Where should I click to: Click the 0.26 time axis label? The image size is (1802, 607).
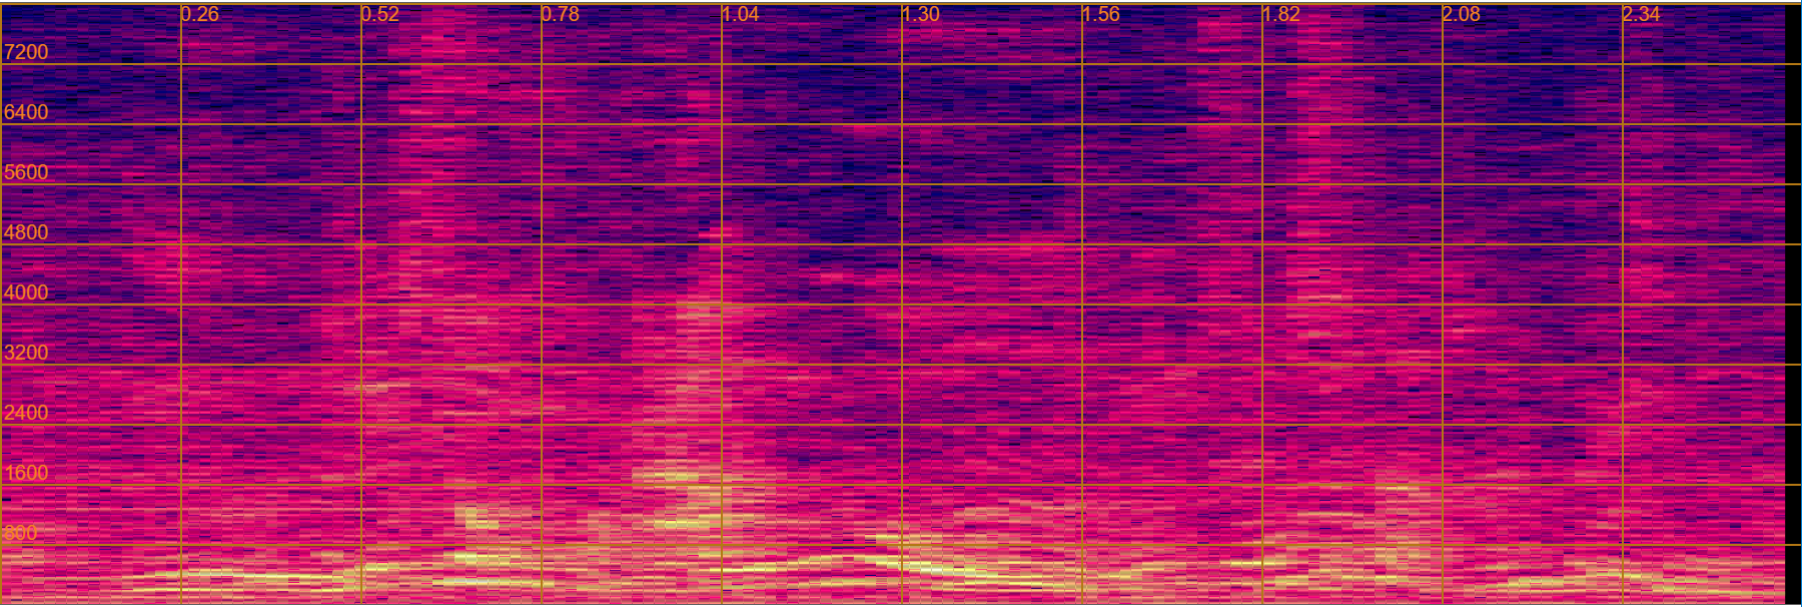click(201, 14)
